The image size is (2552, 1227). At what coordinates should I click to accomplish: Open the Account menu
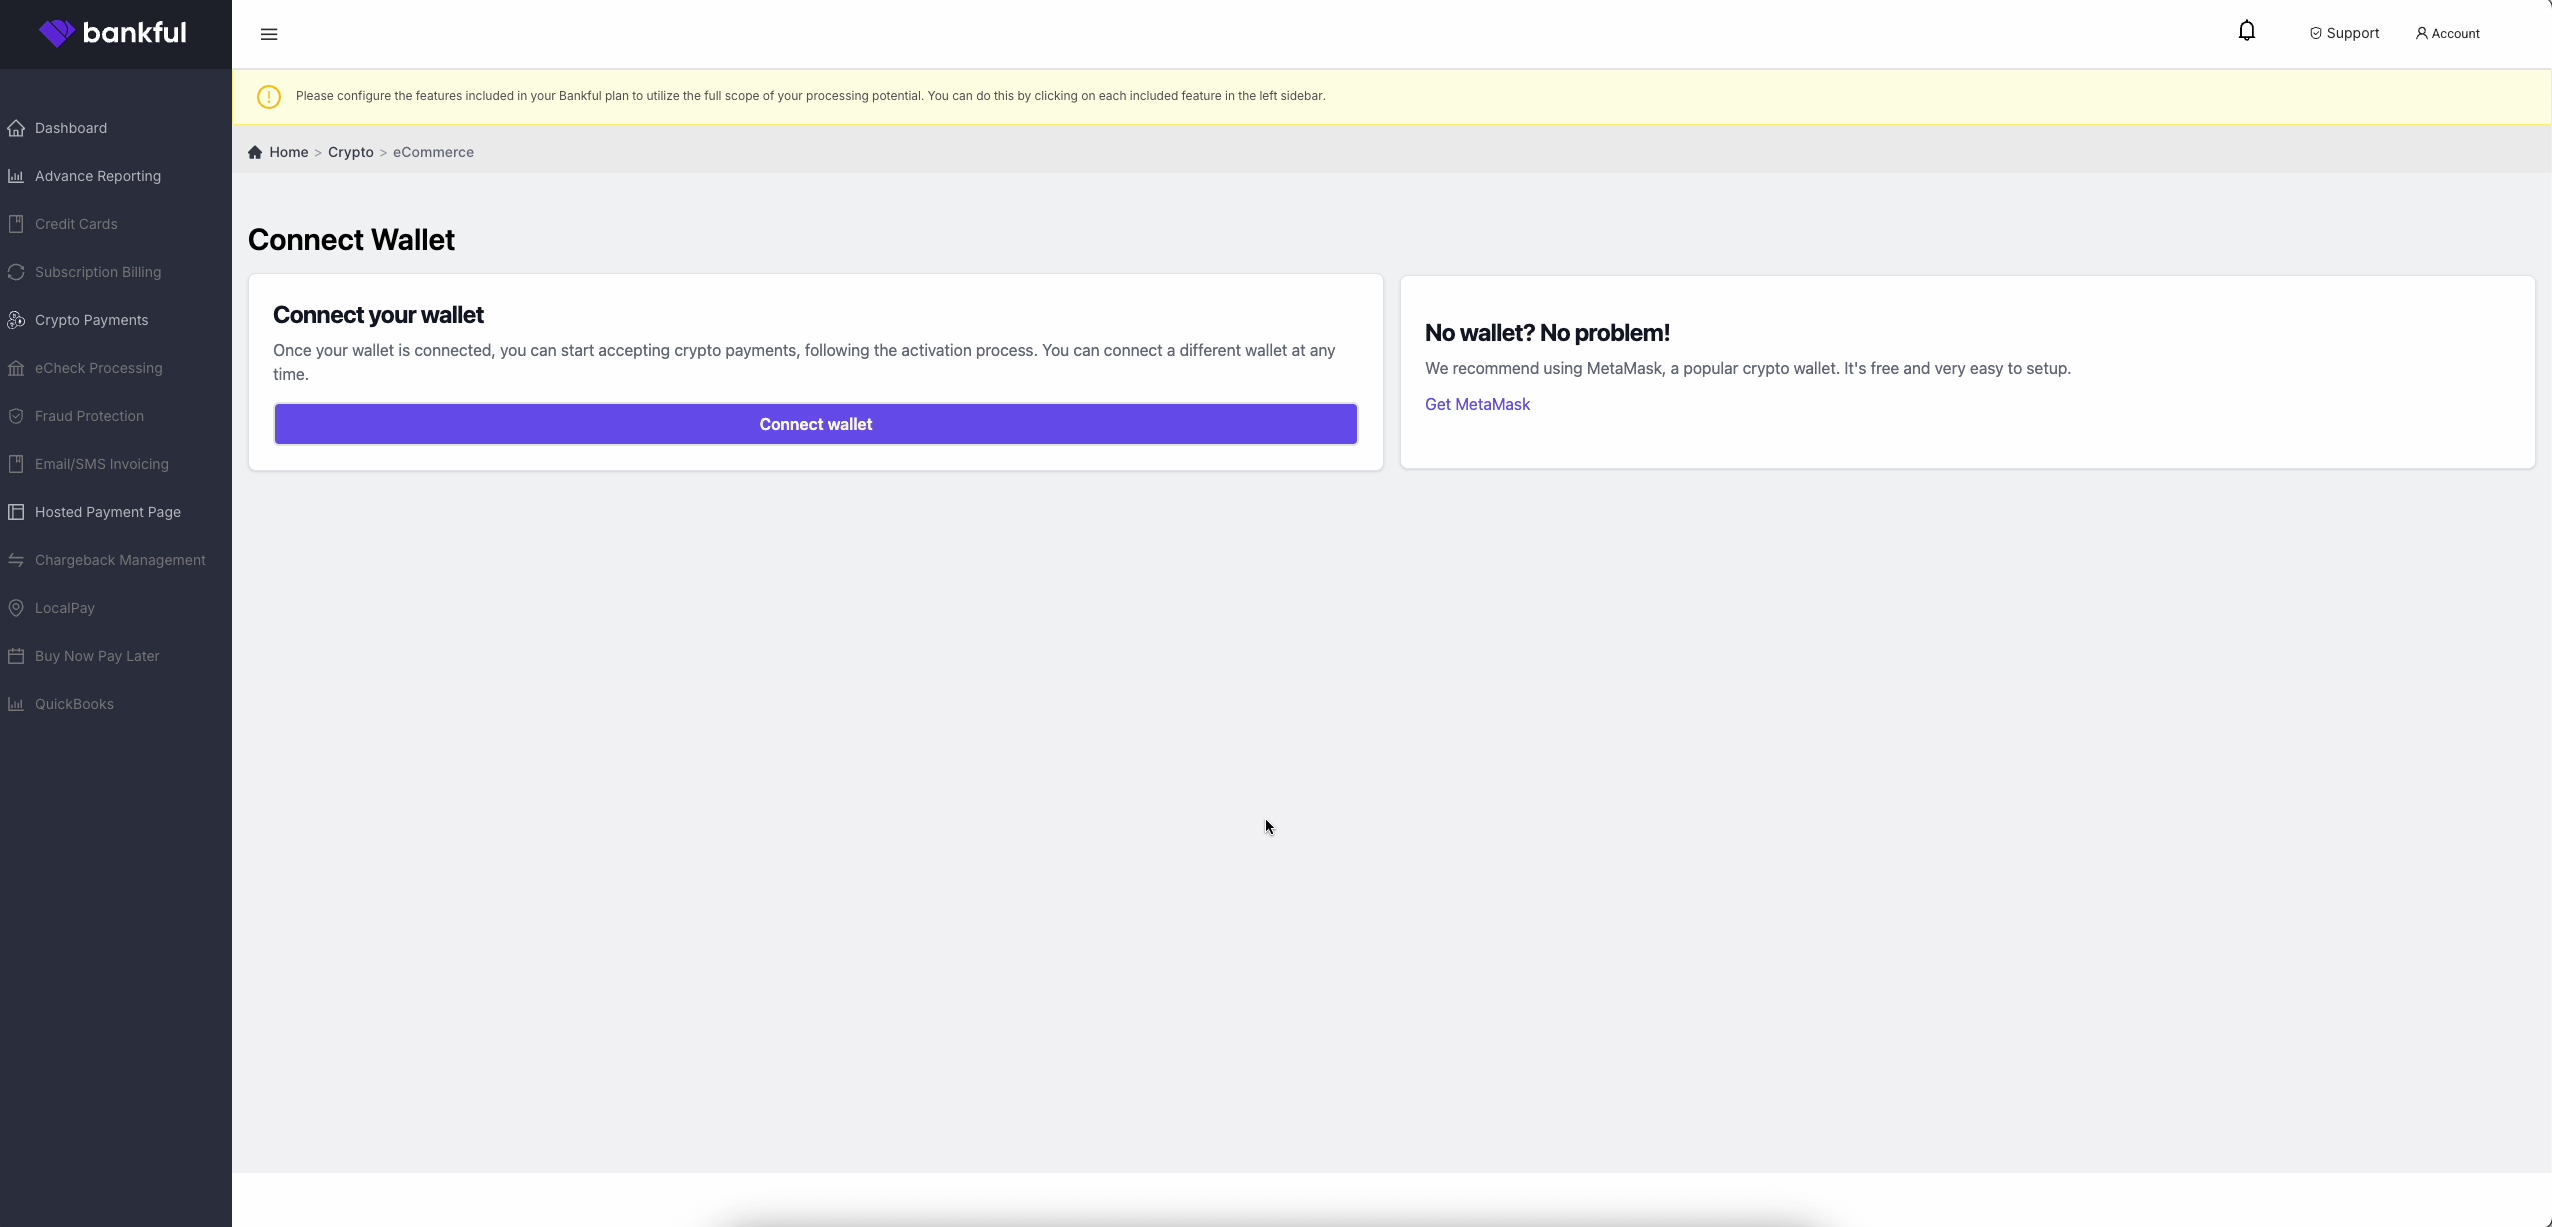pyautogui.click(x=2447, y=33)
